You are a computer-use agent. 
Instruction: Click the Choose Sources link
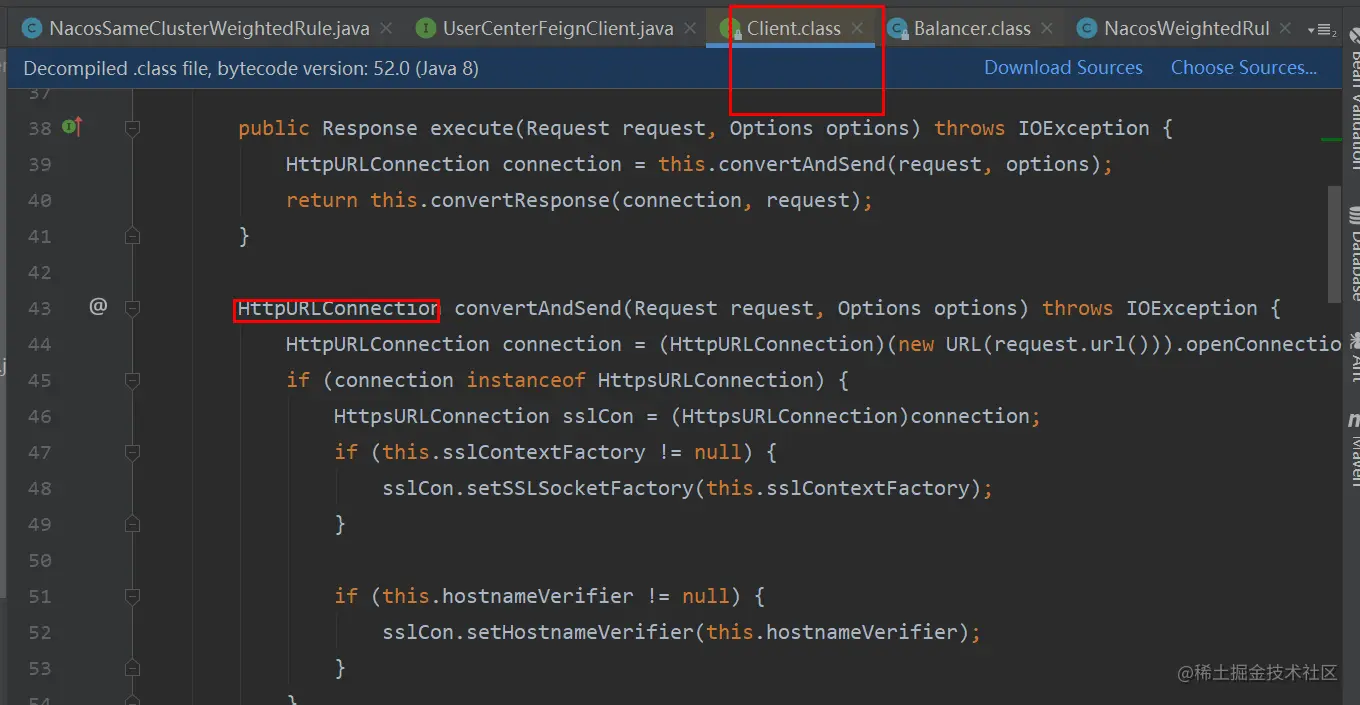click(1244, 68)
